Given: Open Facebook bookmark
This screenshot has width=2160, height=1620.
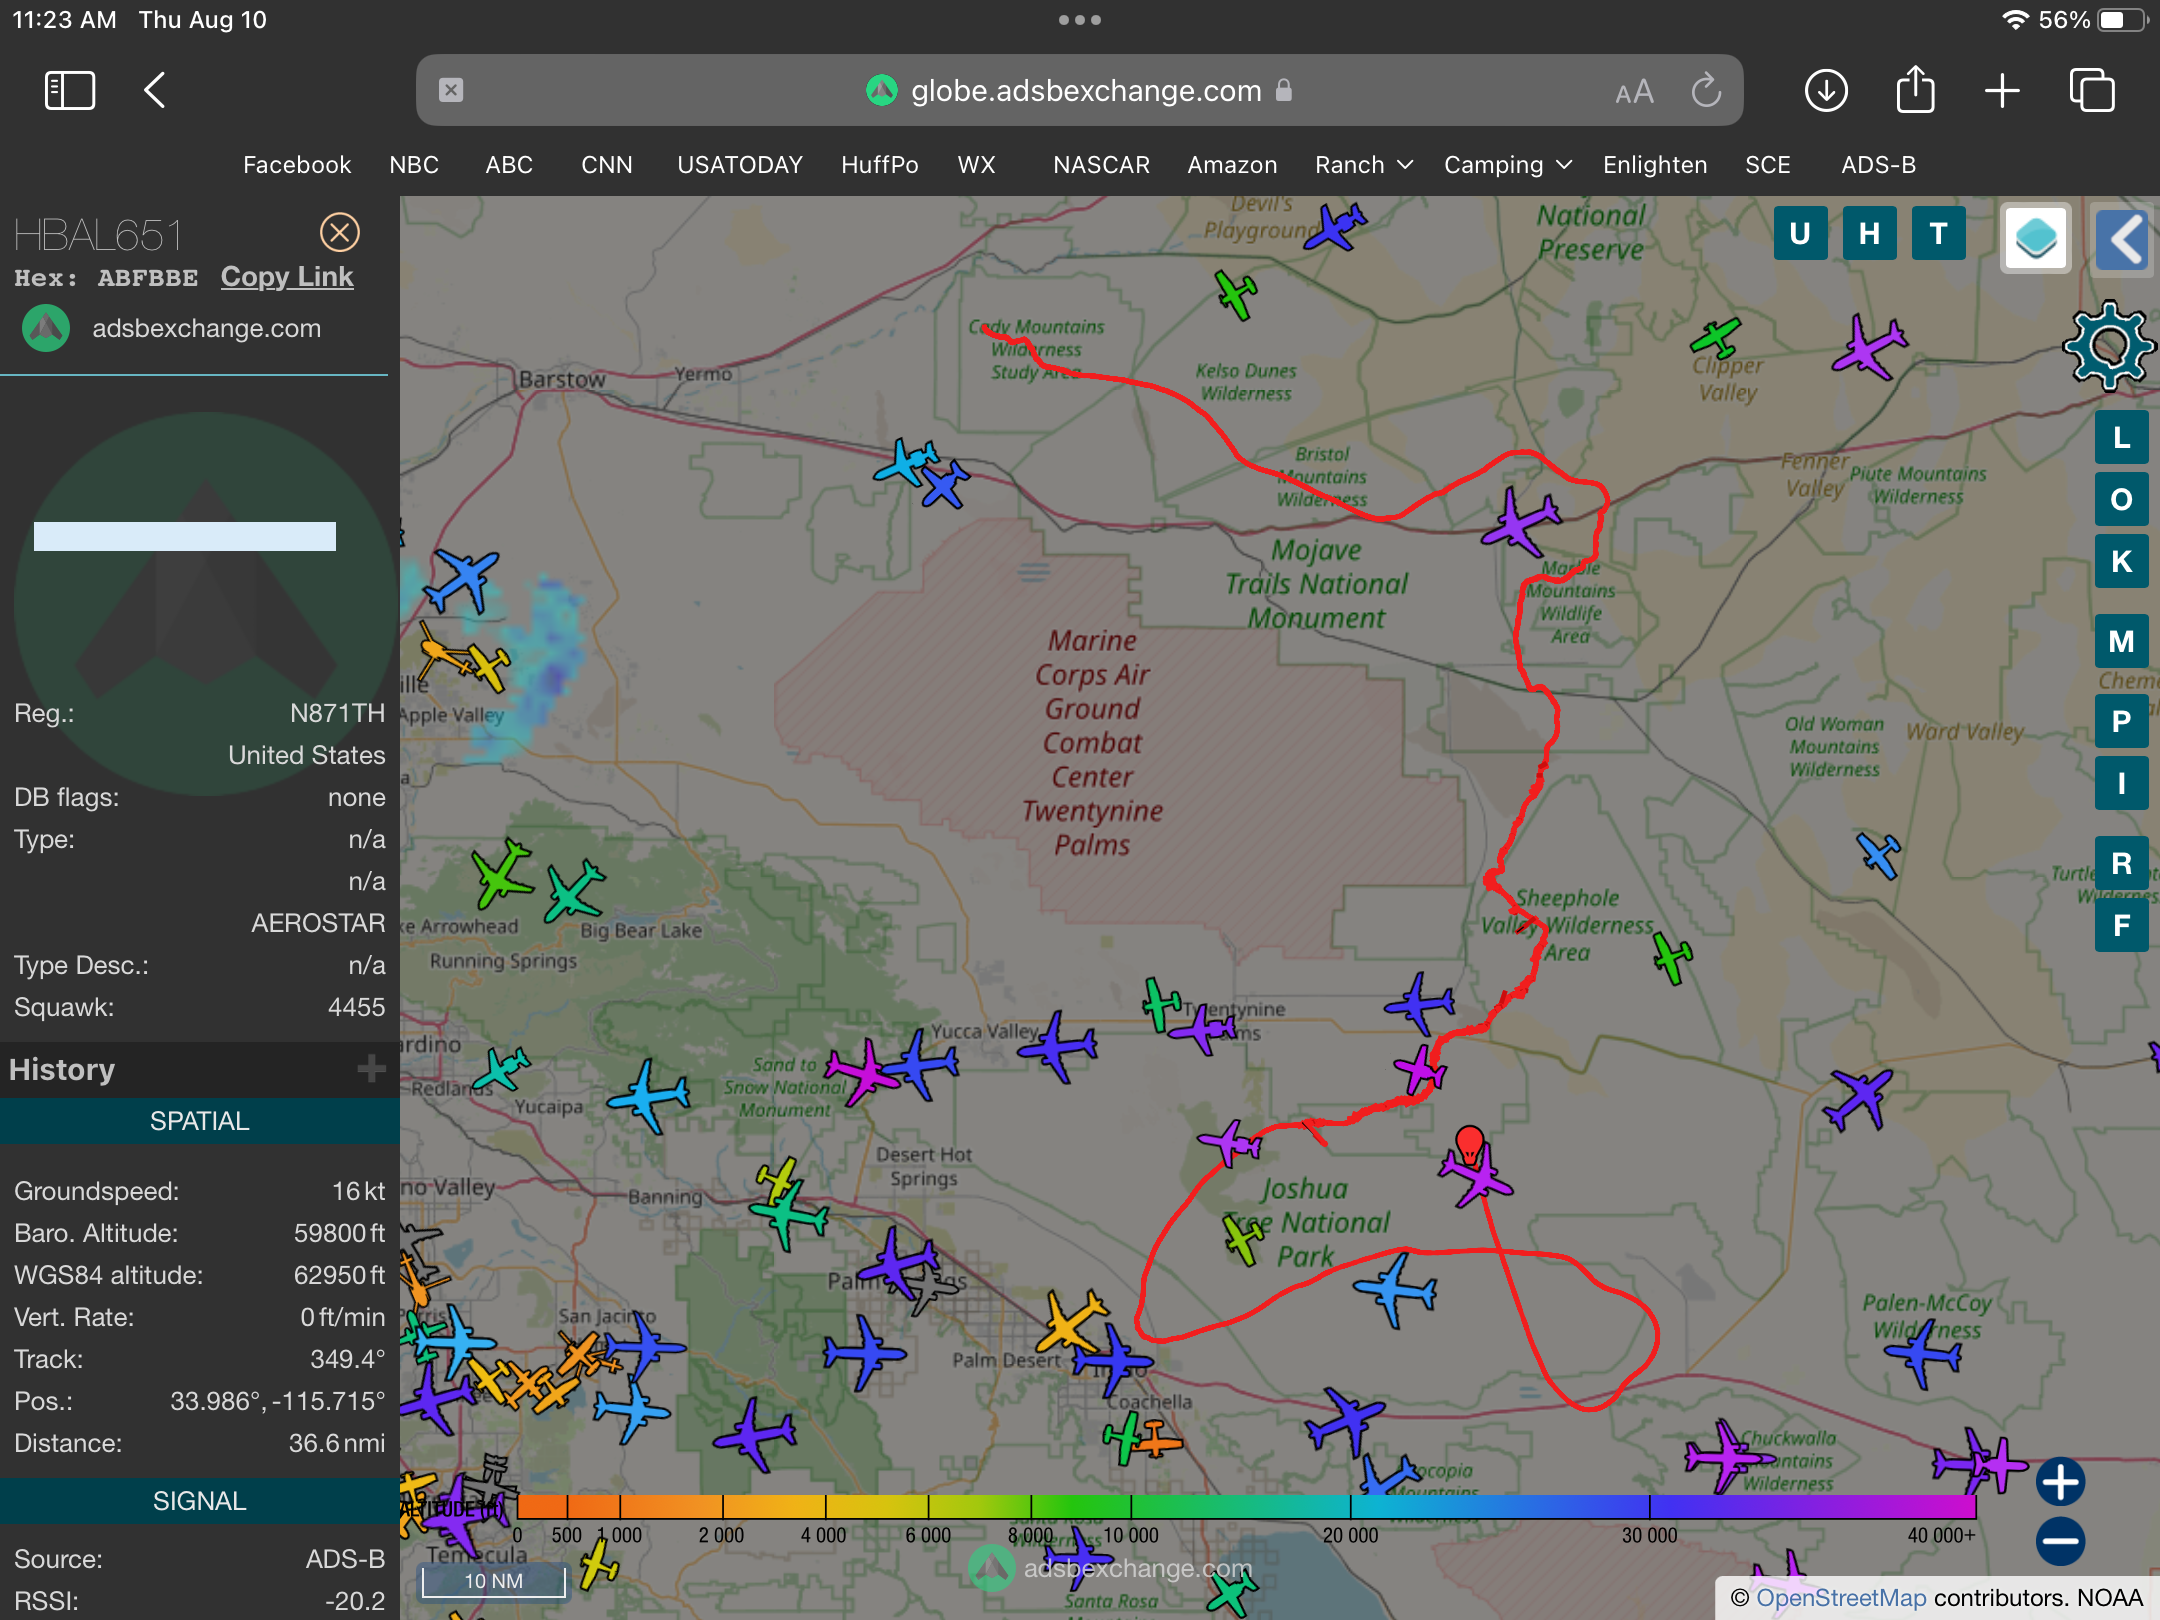Looking at the screenshot, I should [297, 165].
